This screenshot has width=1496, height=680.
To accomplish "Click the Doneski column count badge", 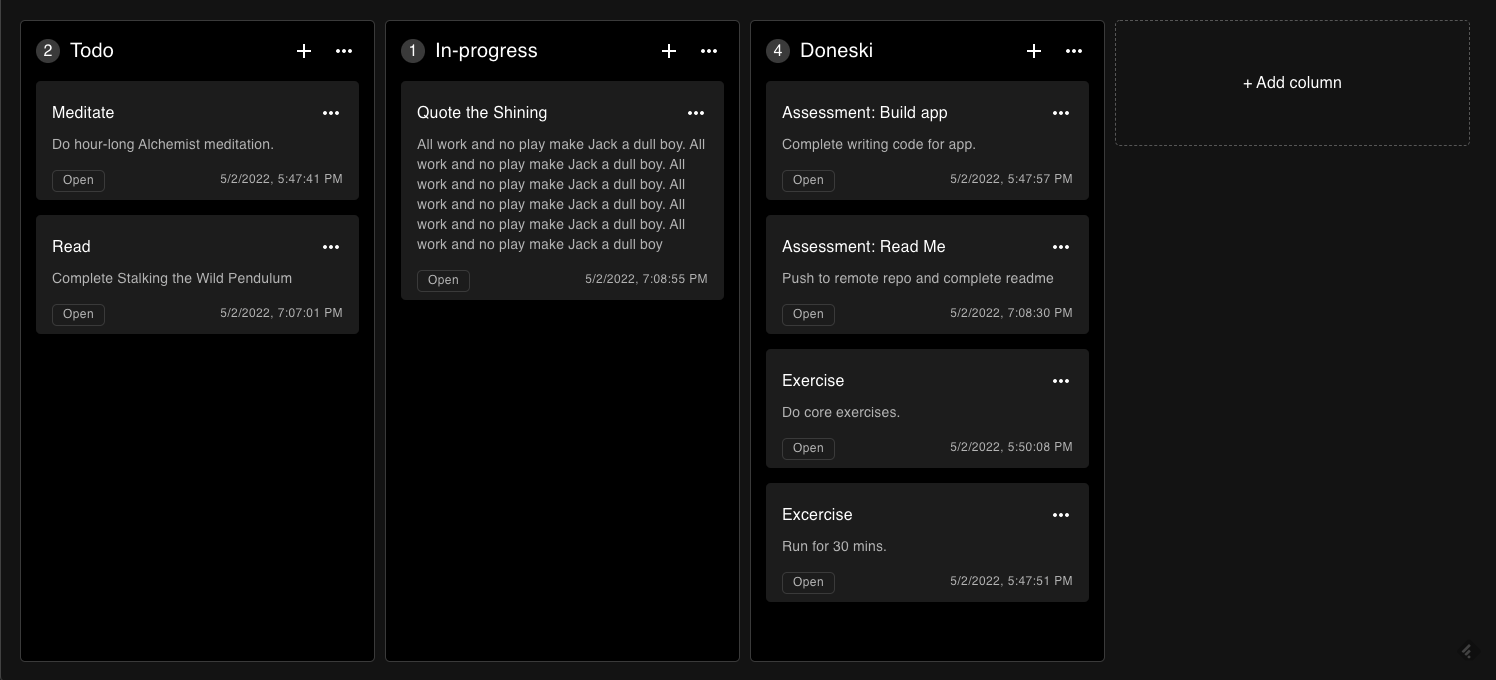I will 778,51.
